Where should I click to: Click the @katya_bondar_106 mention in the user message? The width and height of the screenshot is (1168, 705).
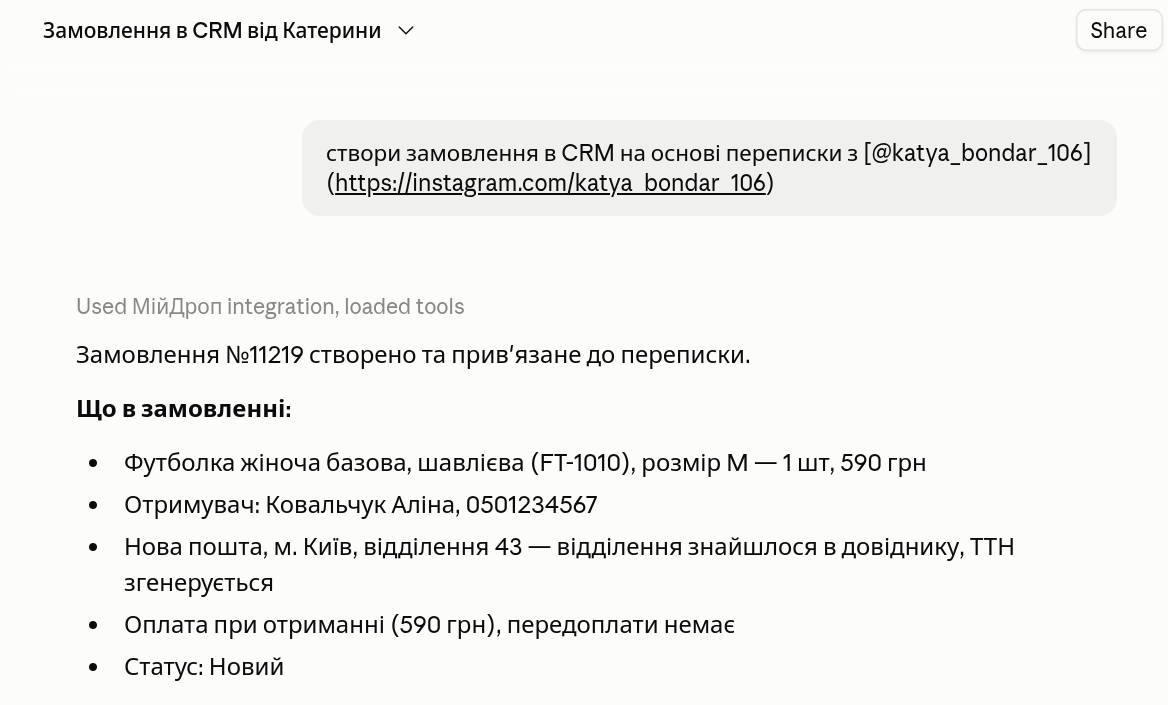point(977,153)
